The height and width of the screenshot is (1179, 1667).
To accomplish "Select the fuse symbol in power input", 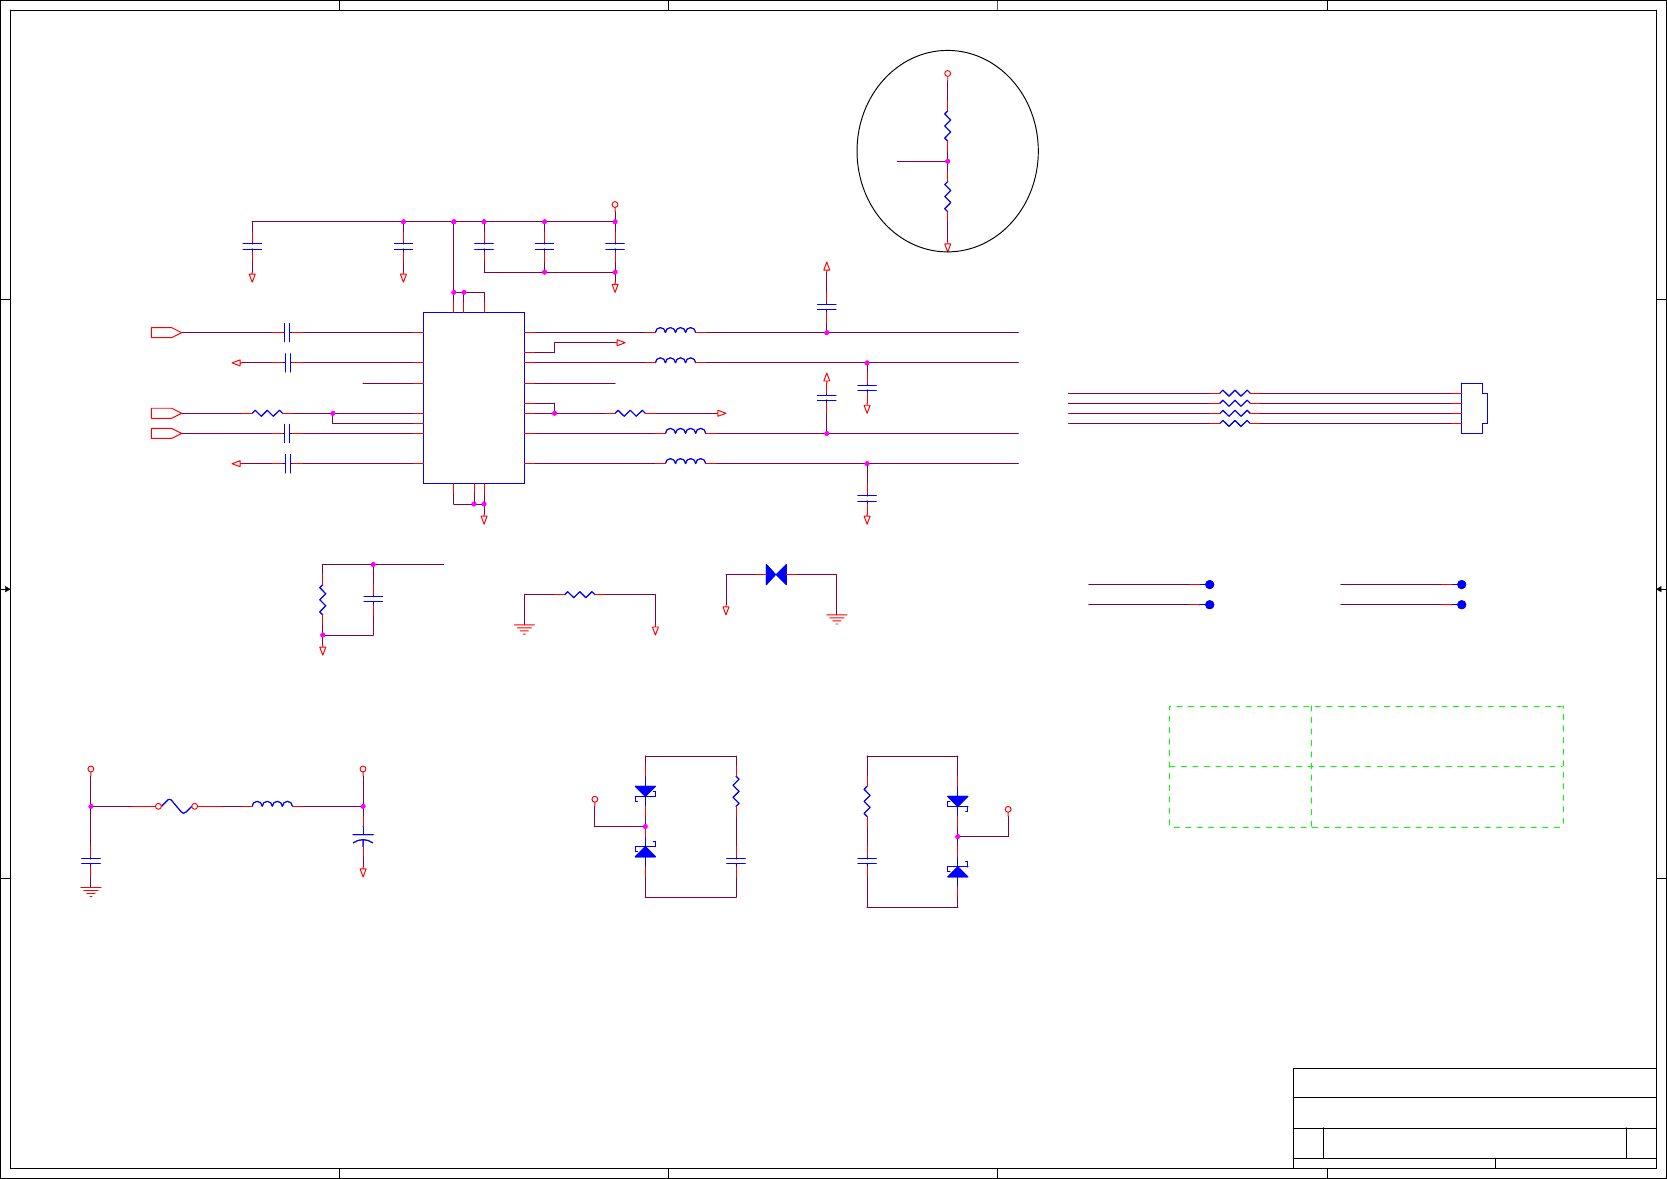I will point(176,806).
